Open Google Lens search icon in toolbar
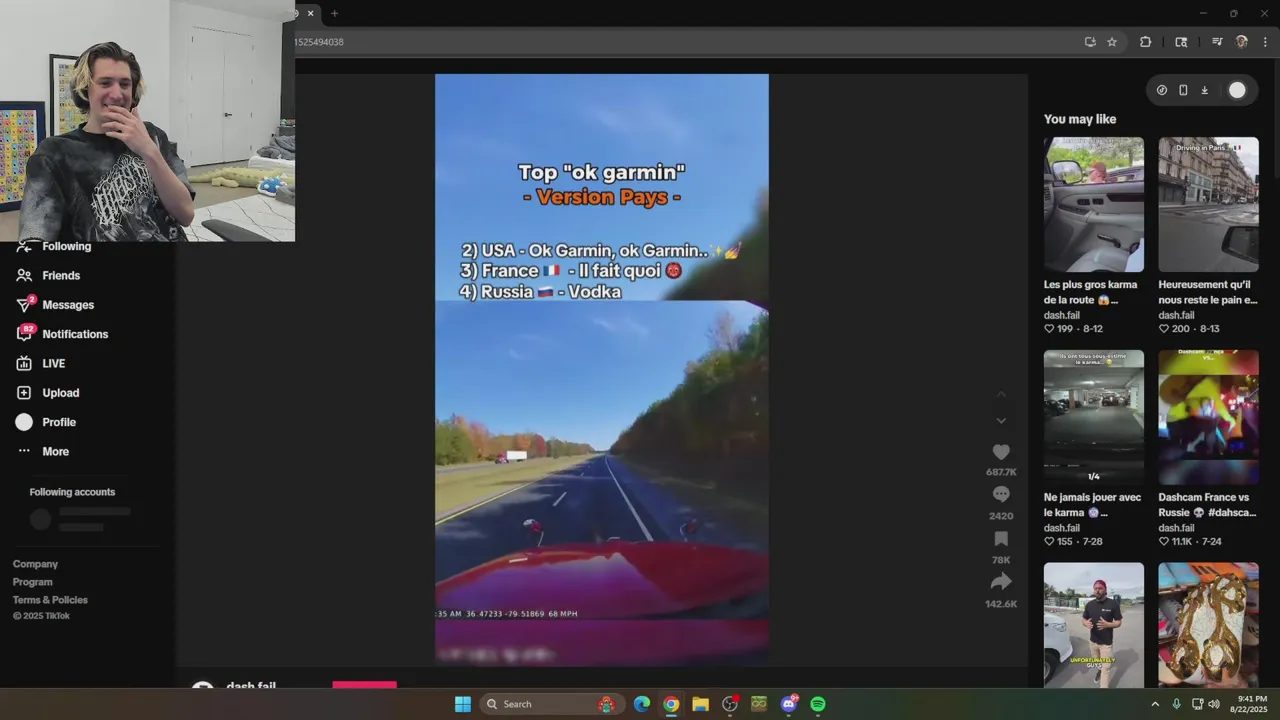Viewport: 1280px width, 720px height. coord(1181,42)
